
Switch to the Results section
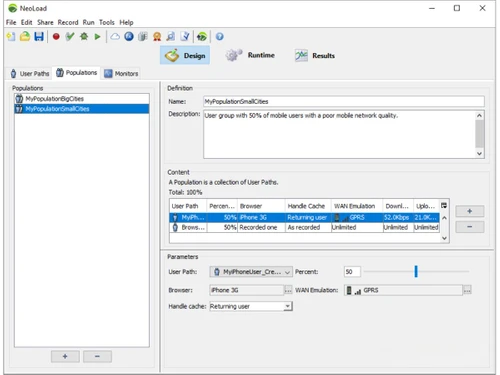pyautogui.click(x=315, y=56)
